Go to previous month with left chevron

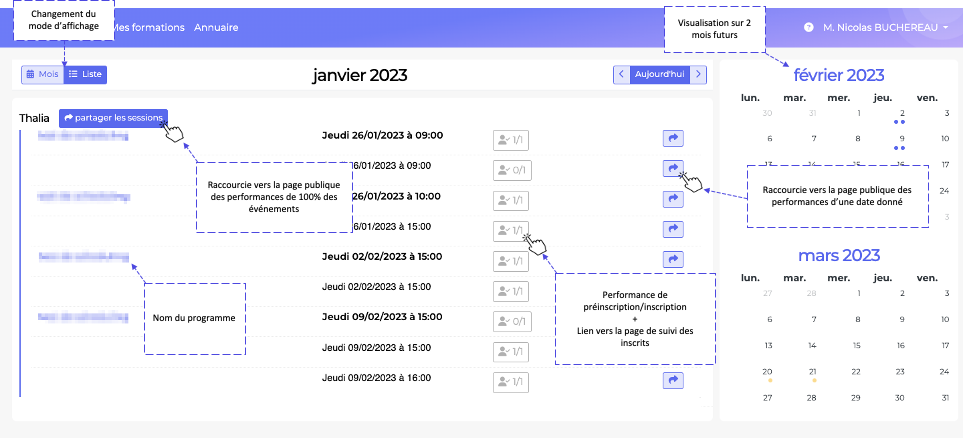[x=621, y=74]
